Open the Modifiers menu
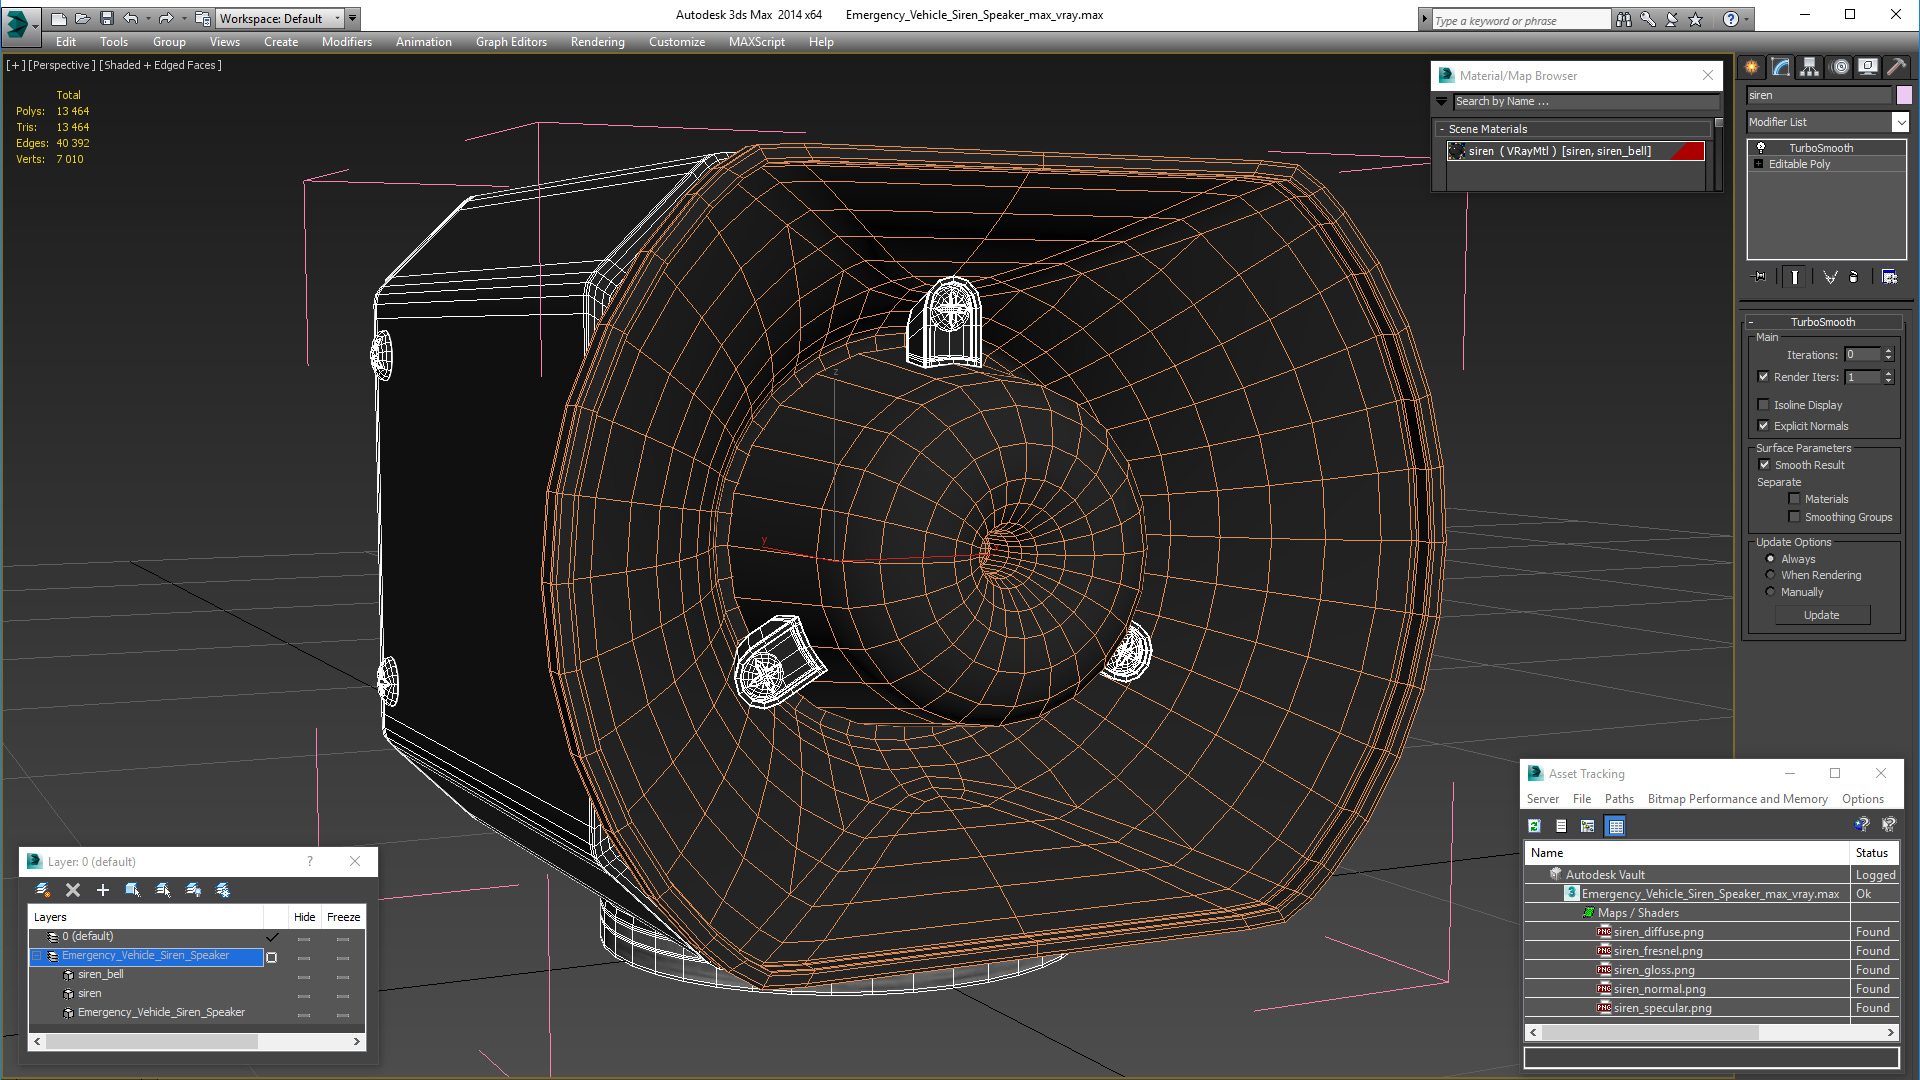1920x1080 pixels. (x=347, y=42)
